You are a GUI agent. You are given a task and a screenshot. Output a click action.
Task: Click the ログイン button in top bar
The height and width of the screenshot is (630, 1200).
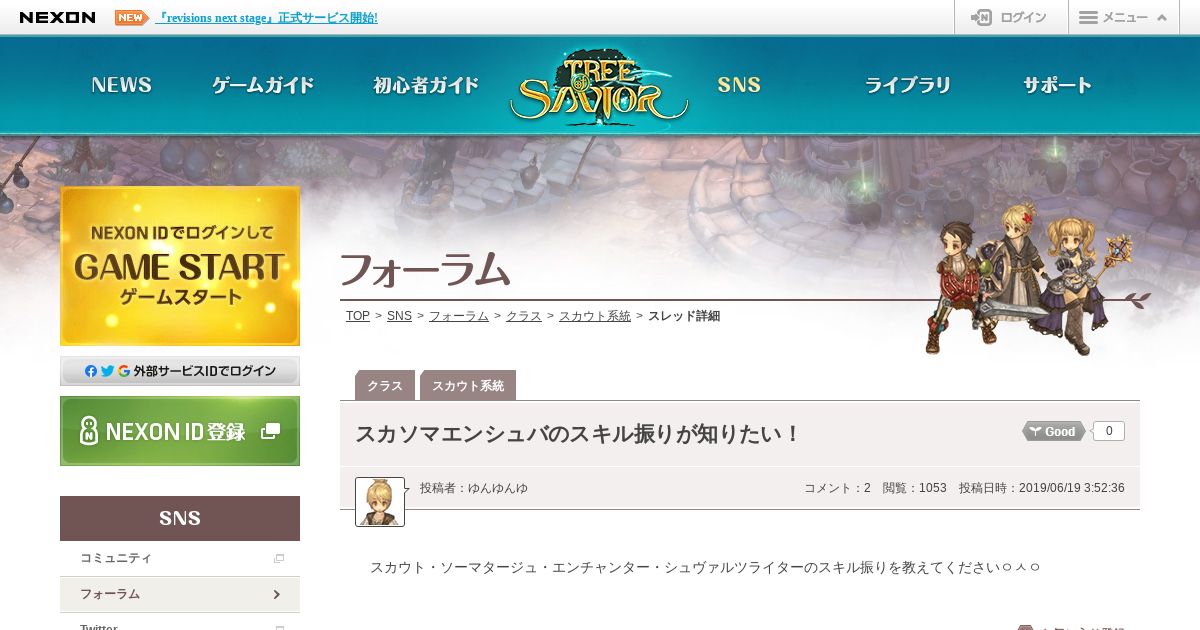coord(1011,17)
